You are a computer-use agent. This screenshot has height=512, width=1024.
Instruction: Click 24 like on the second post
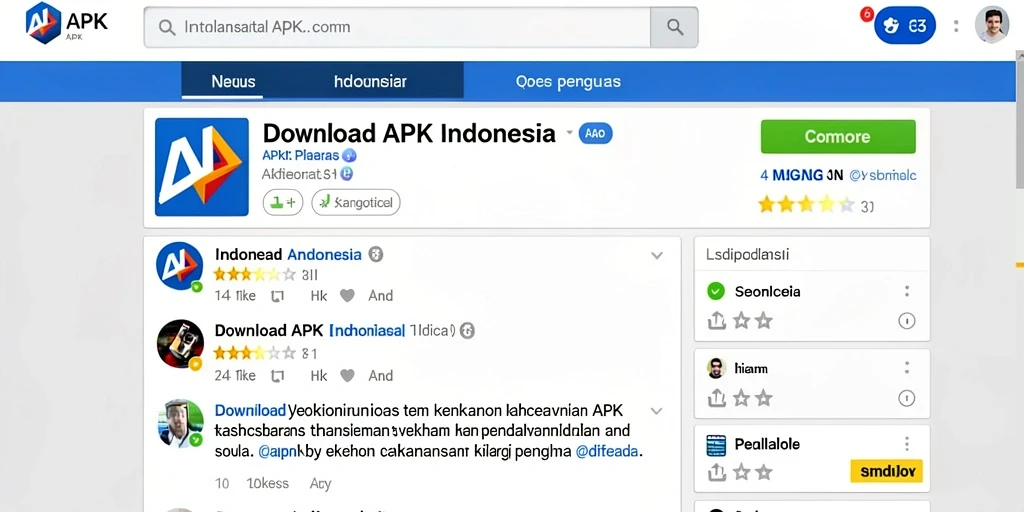235,376
